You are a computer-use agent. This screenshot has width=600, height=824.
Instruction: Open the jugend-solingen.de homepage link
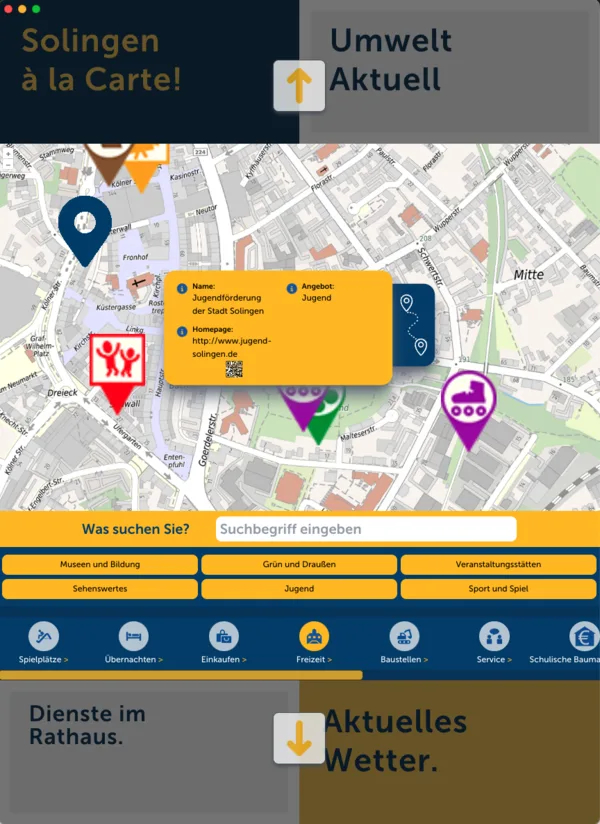tap(231, 347)
